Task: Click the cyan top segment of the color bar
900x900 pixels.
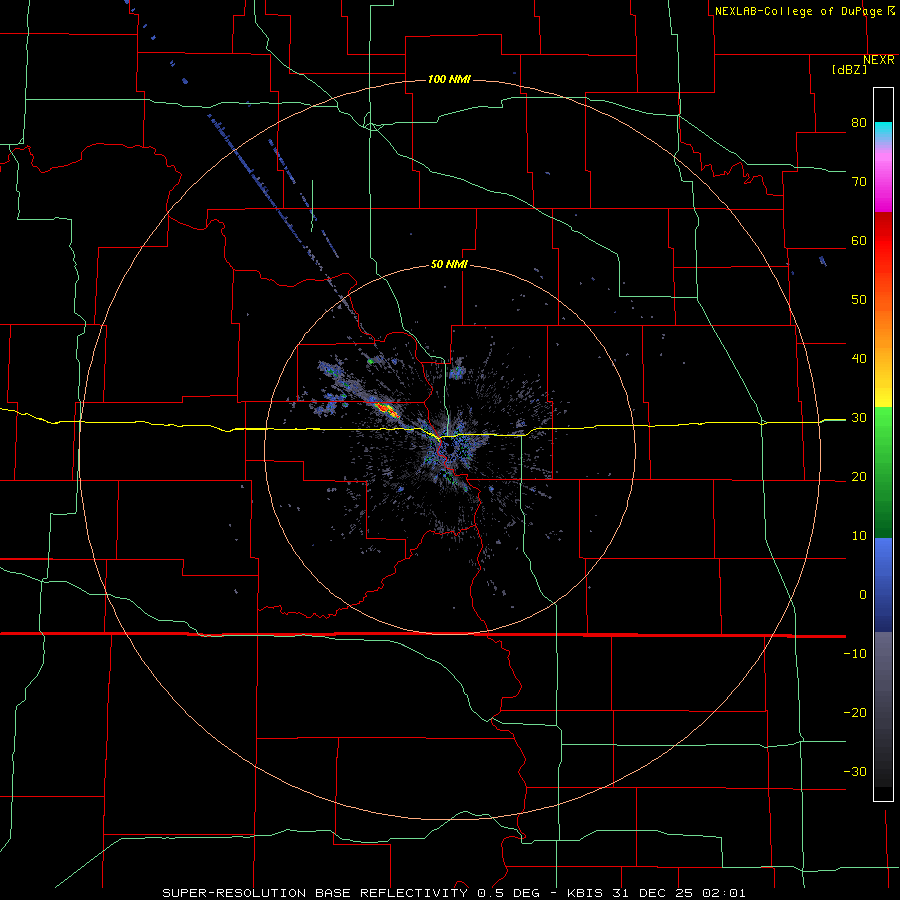Action: (883, 131)
